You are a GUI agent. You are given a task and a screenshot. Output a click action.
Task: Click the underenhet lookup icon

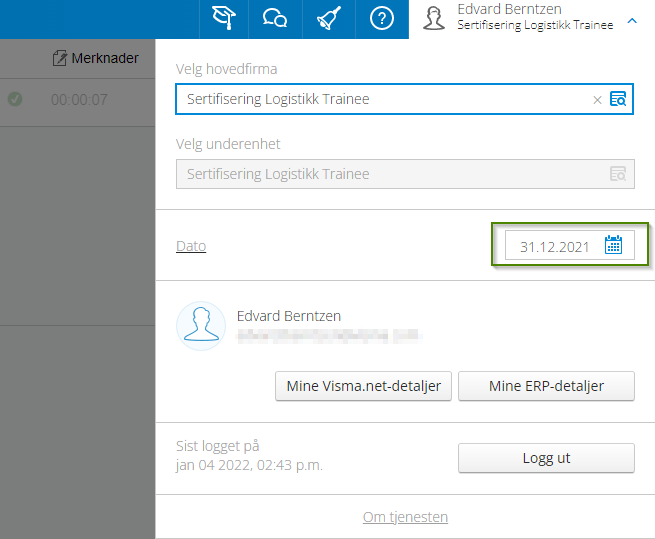618,174
